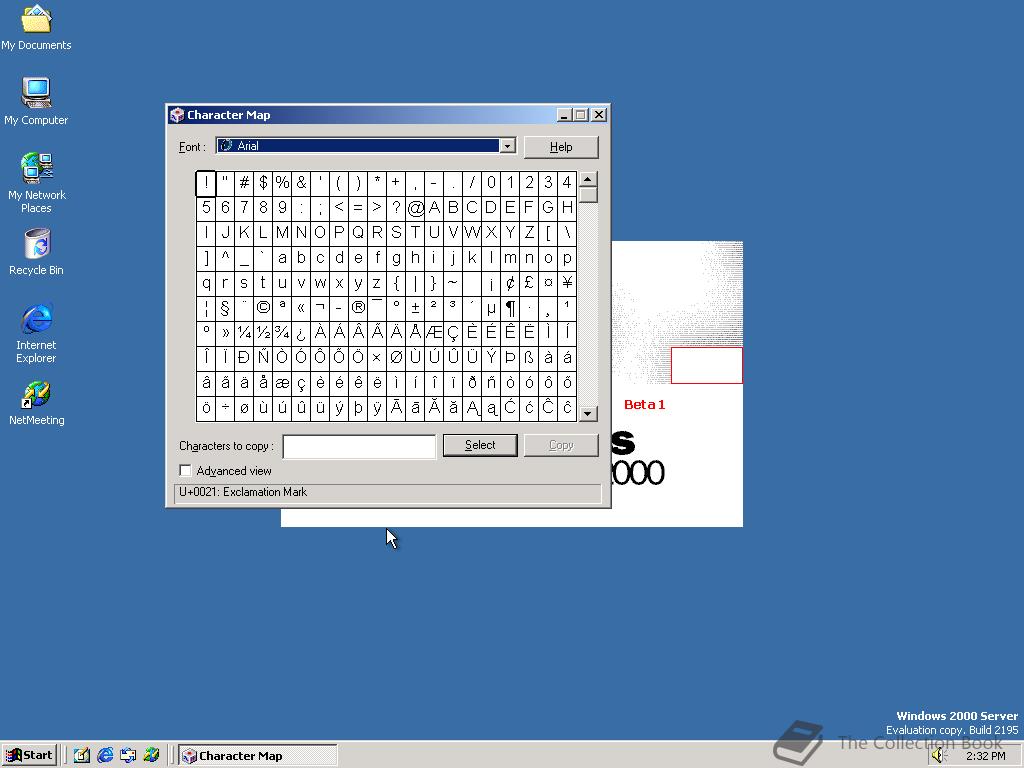Select the Ø slashed O cell
Image resolution: width=1024 pixels, height=768 pixels.
[x=396, y=358]
